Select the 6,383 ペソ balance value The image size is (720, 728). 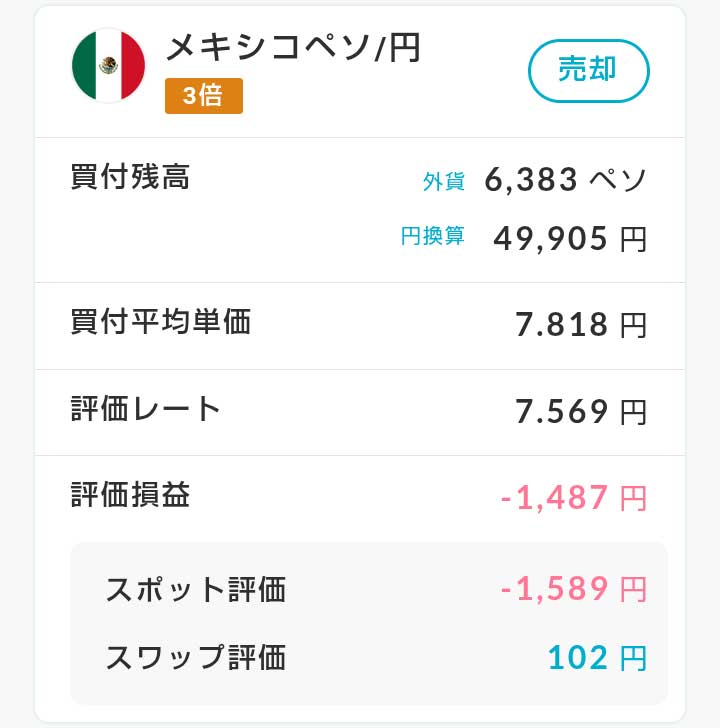tap(565, 180)
